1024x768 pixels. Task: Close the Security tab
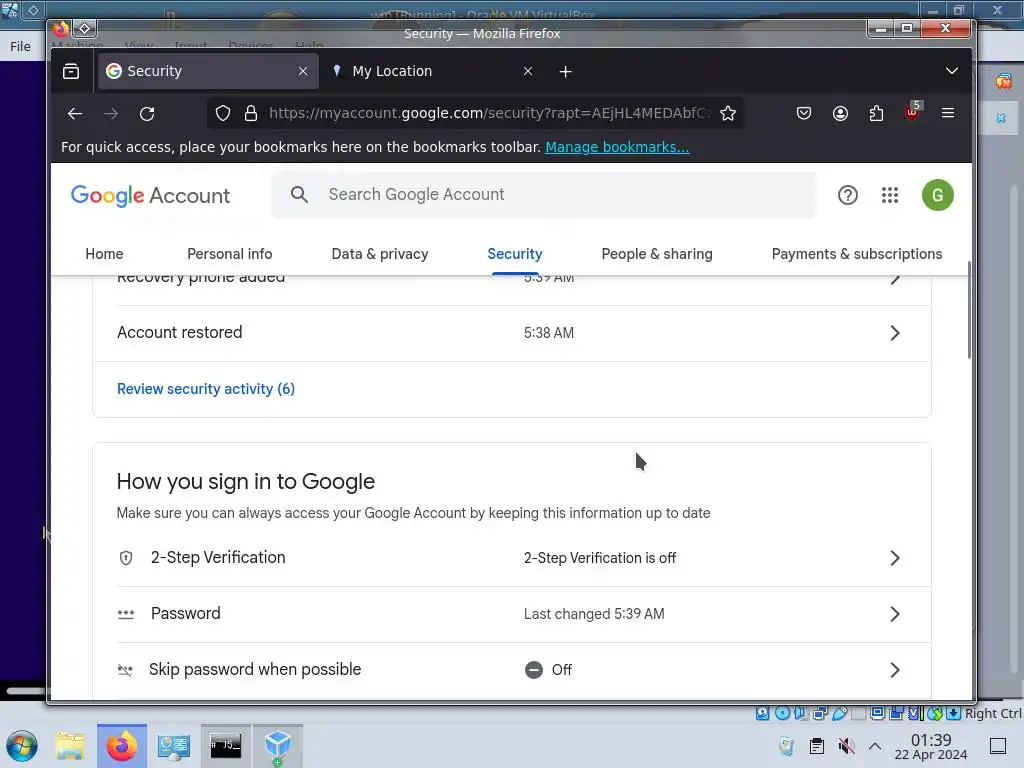coord(303,71)
